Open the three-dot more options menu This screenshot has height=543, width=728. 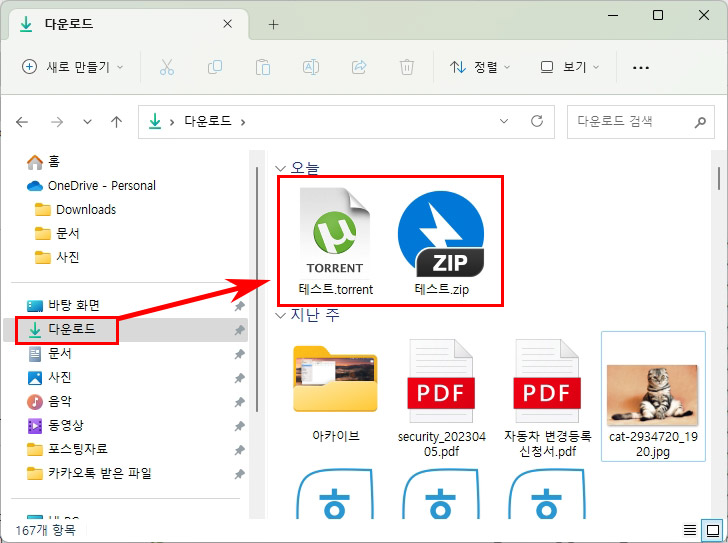[641, 68]
